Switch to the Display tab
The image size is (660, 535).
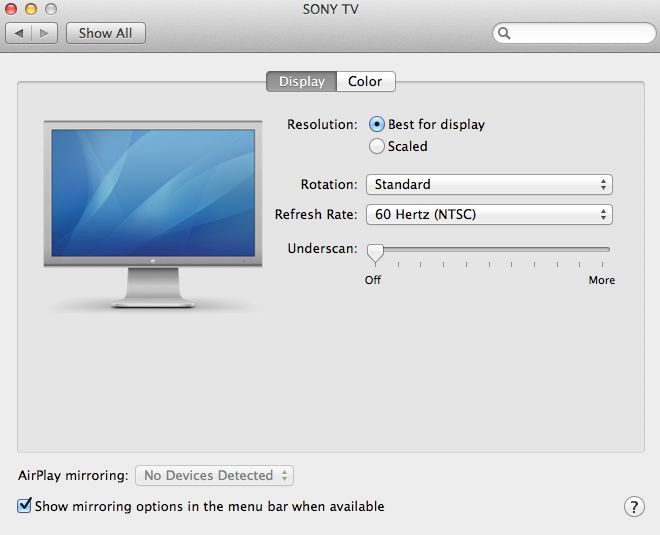tap(301, 81)
